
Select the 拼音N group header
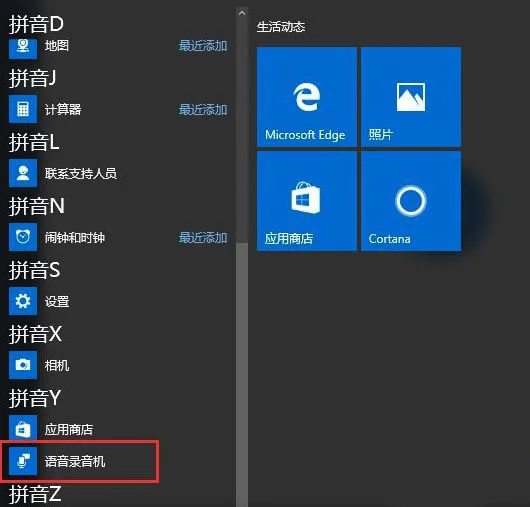(x=37, y=206)
